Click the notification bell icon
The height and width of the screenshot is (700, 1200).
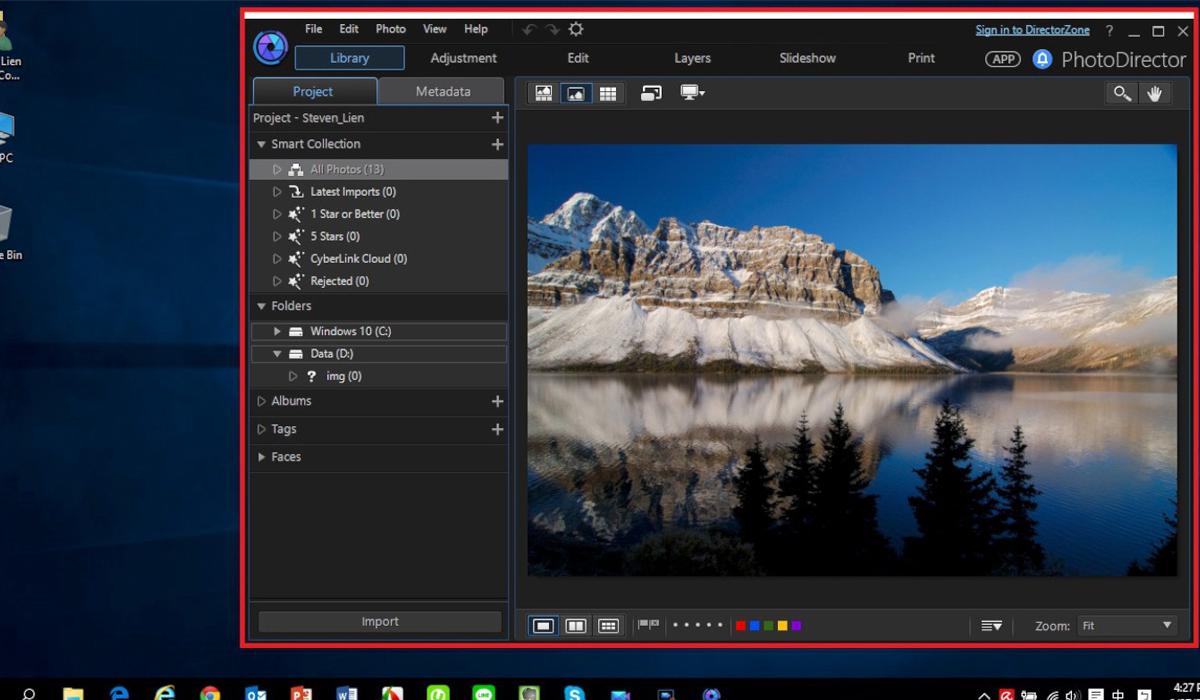click(1040, 59)
